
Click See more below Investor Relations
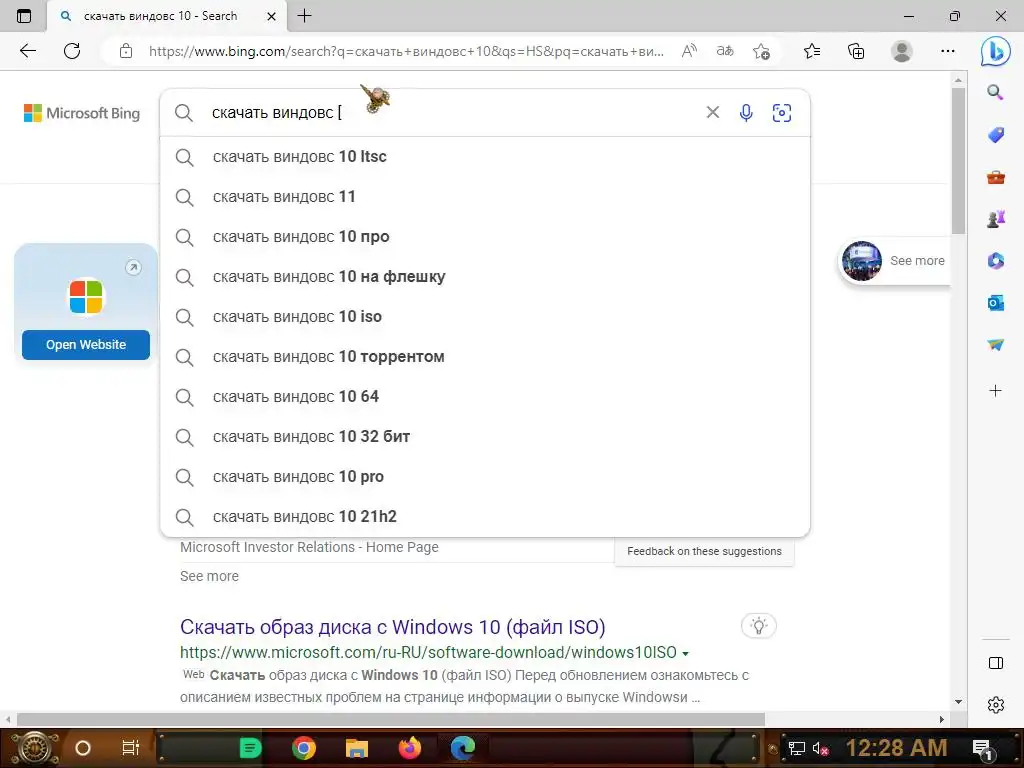(x=209, y=576)
